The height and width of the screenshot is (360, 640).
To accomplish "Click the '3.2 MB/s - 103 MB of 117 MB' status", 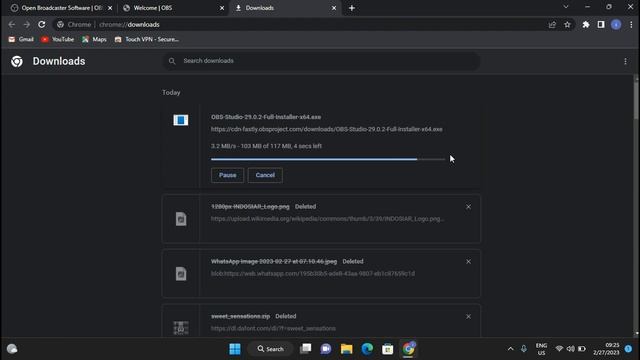I will point(266,146).
